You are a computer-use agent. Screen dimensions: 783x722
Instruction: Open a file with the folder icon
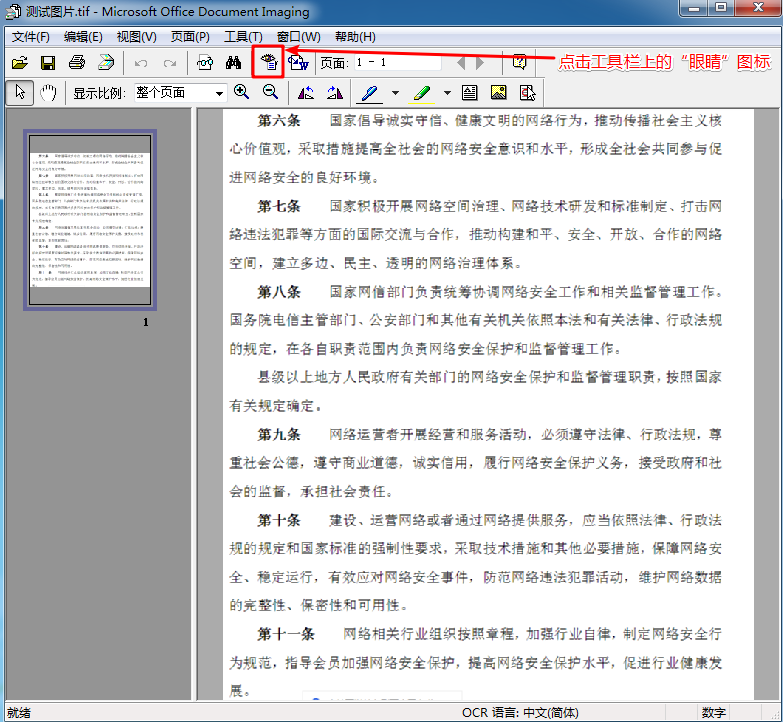(x=19, y=63)
